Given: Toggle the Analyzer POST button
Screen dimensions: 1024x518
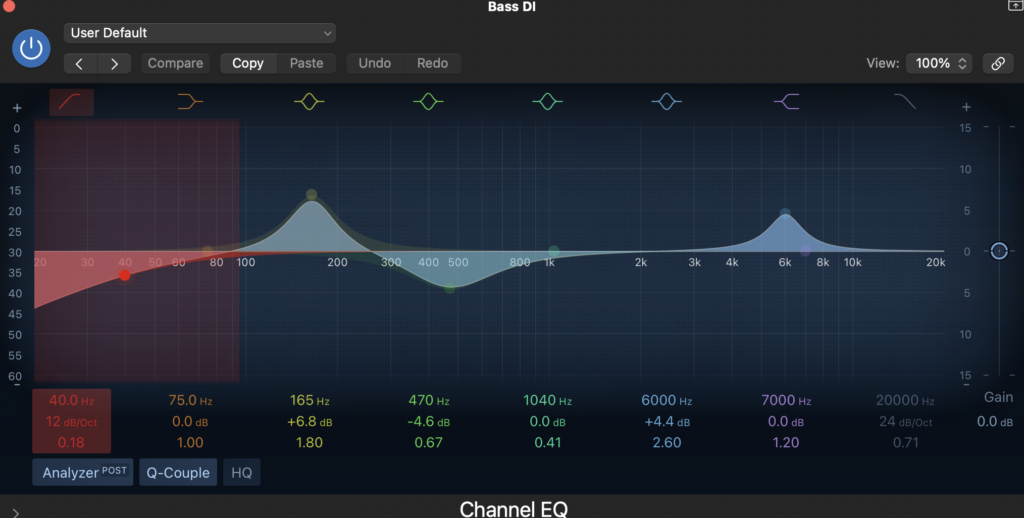Looking at the screenshot, I should [82, 473].
